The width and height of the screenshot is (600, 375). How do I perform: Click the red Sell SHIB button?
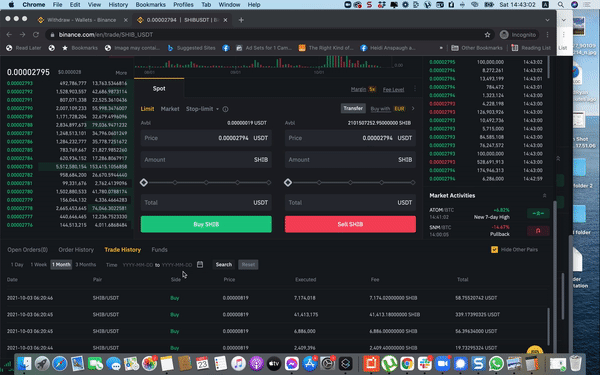(x=350, y=224)
